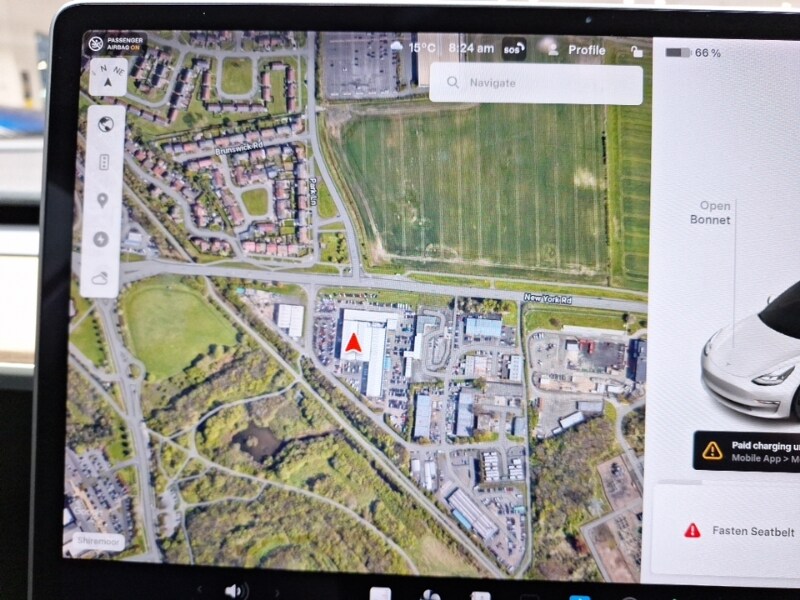
Task: Tap the passenger airbag status indicator
Action: [x=116, y=44]
